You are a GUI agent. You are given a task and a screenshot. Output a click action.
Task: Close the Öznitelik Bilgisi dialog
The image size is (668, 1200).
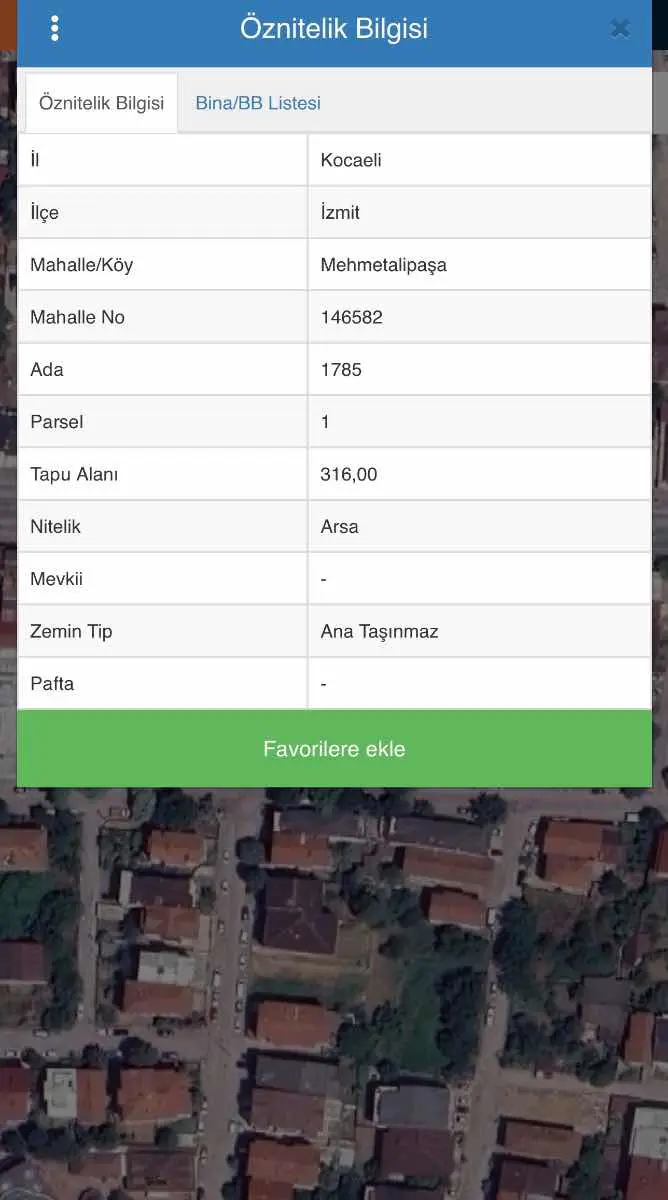point(620,29)
